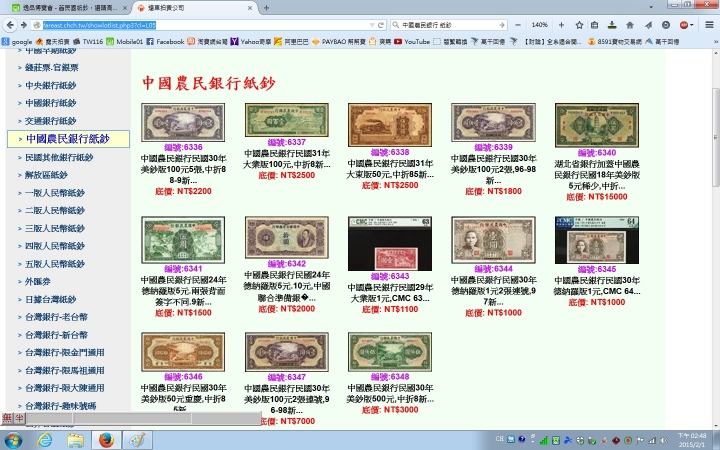This screenshot has height=450, width=720.
Task: Open the TW116 bookmark
Action: (x=88, y=41)
